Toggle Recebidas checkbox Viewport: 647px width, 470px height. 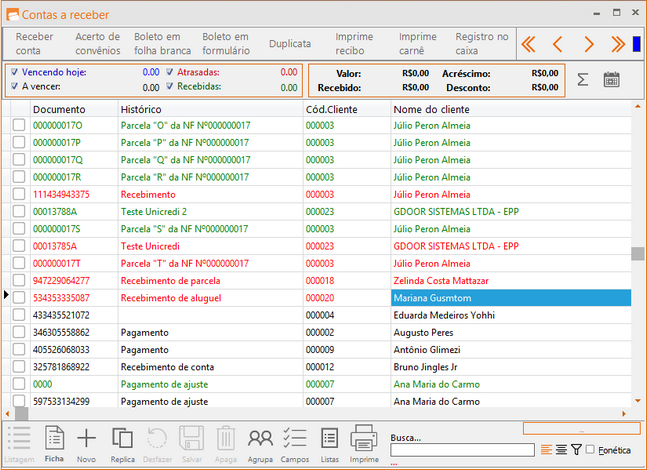point(170,86)
